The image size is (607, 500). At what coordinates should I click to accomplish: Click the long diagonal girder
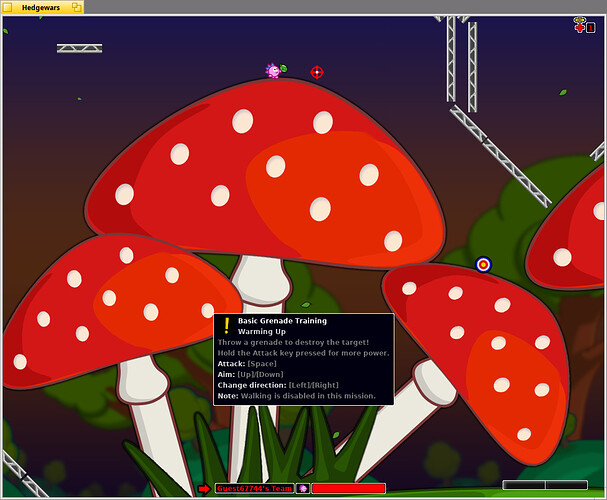[x=500, y=156]
